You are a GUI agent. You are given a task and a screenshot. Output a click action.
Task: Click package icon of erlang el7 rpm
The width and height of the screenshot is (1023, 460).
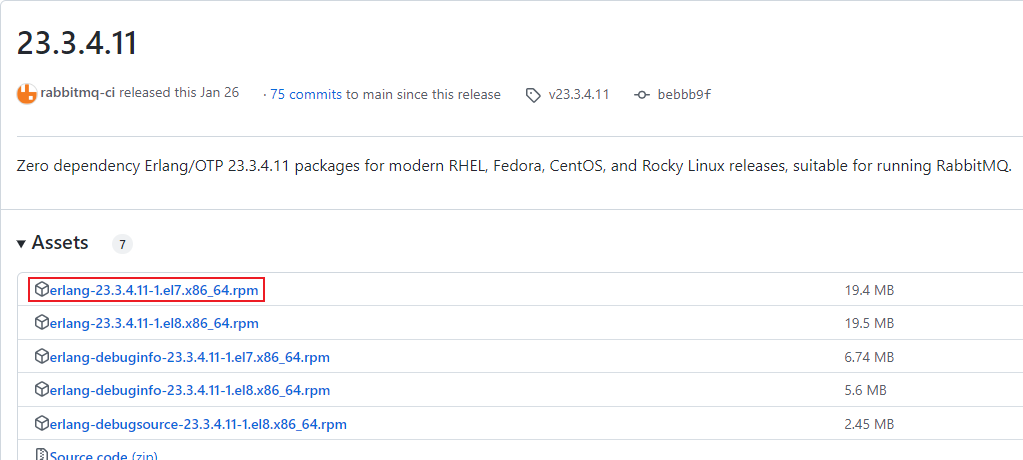coord(41,289)
